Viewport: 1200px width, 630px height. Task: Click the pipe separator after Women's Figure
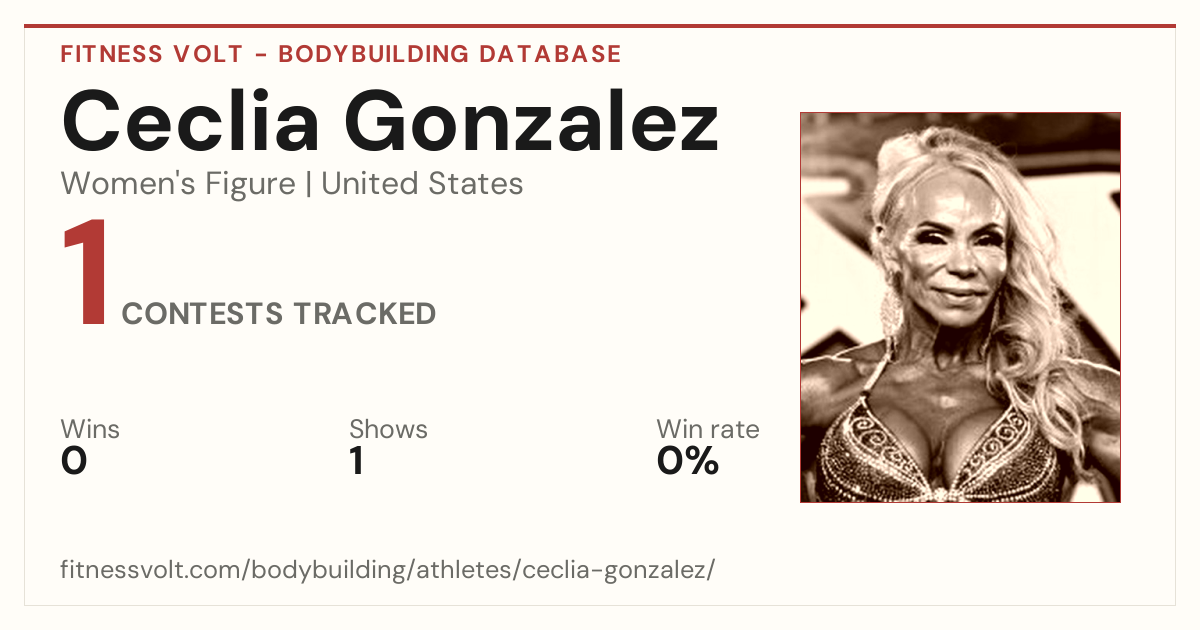[308, 184]
